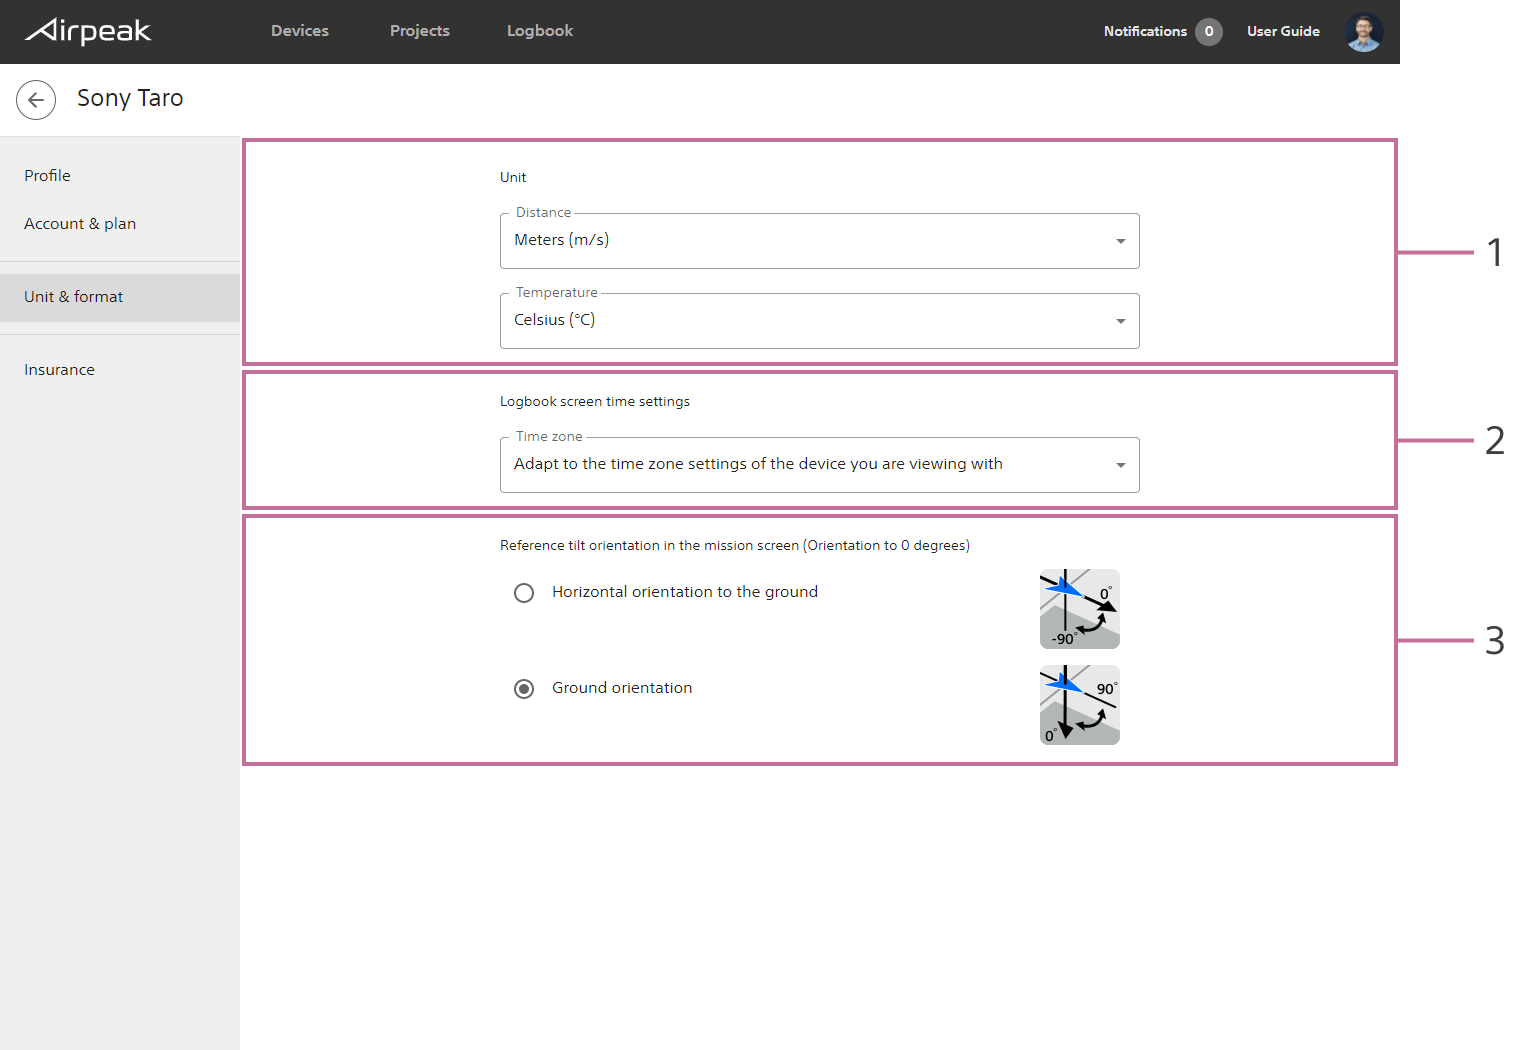This screenshot has height=1050, width=1520.
Task: Open the Profile settings section
Action: tap(120, 176)
